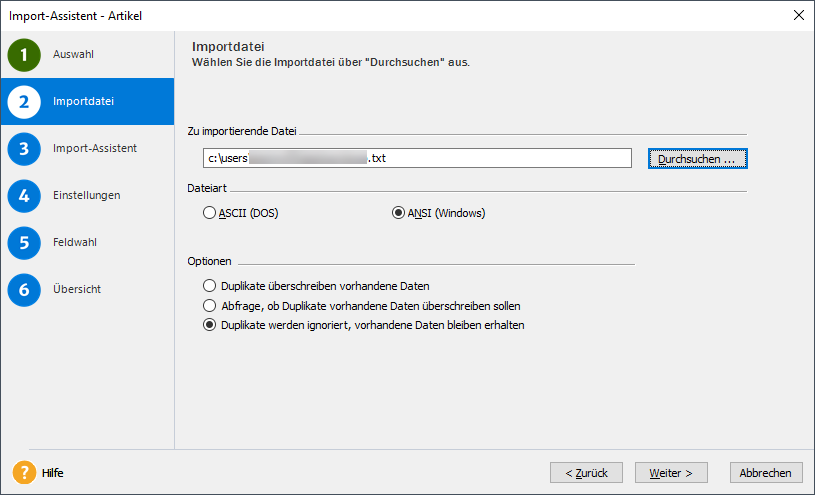815x495 pixels.
Task: Open the Übersicht step label
Action: 77,289
